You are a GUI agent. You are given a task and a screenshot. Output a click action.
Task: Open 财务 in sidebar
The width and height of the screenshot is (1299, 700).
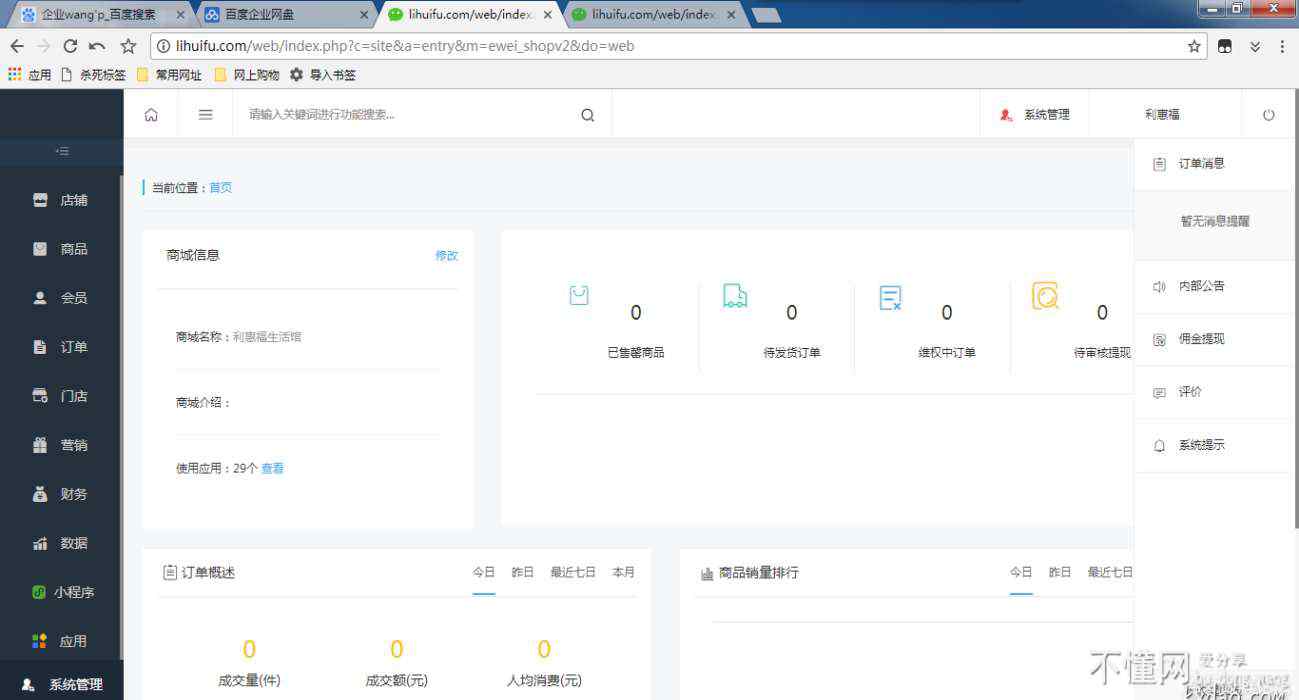tap(61, 494)
